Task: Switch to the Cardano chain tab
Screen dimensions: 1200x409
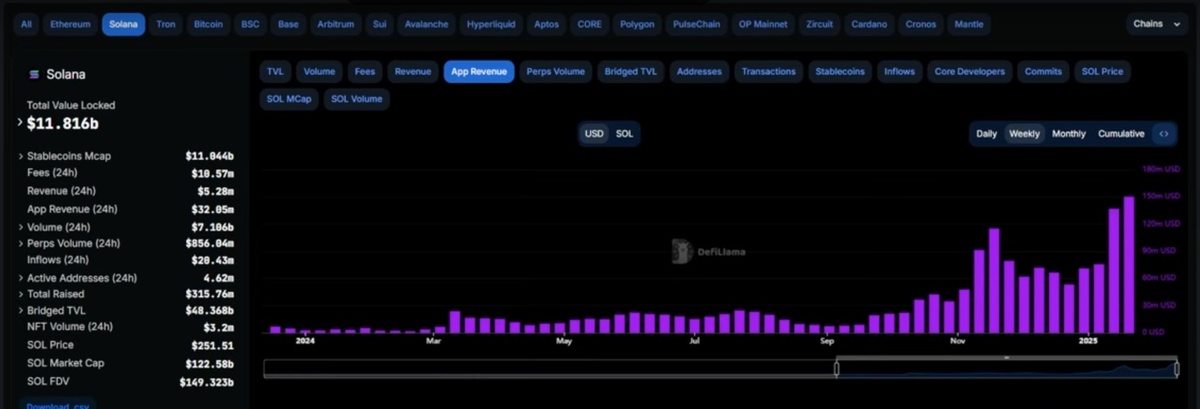Action: [871, 24]
